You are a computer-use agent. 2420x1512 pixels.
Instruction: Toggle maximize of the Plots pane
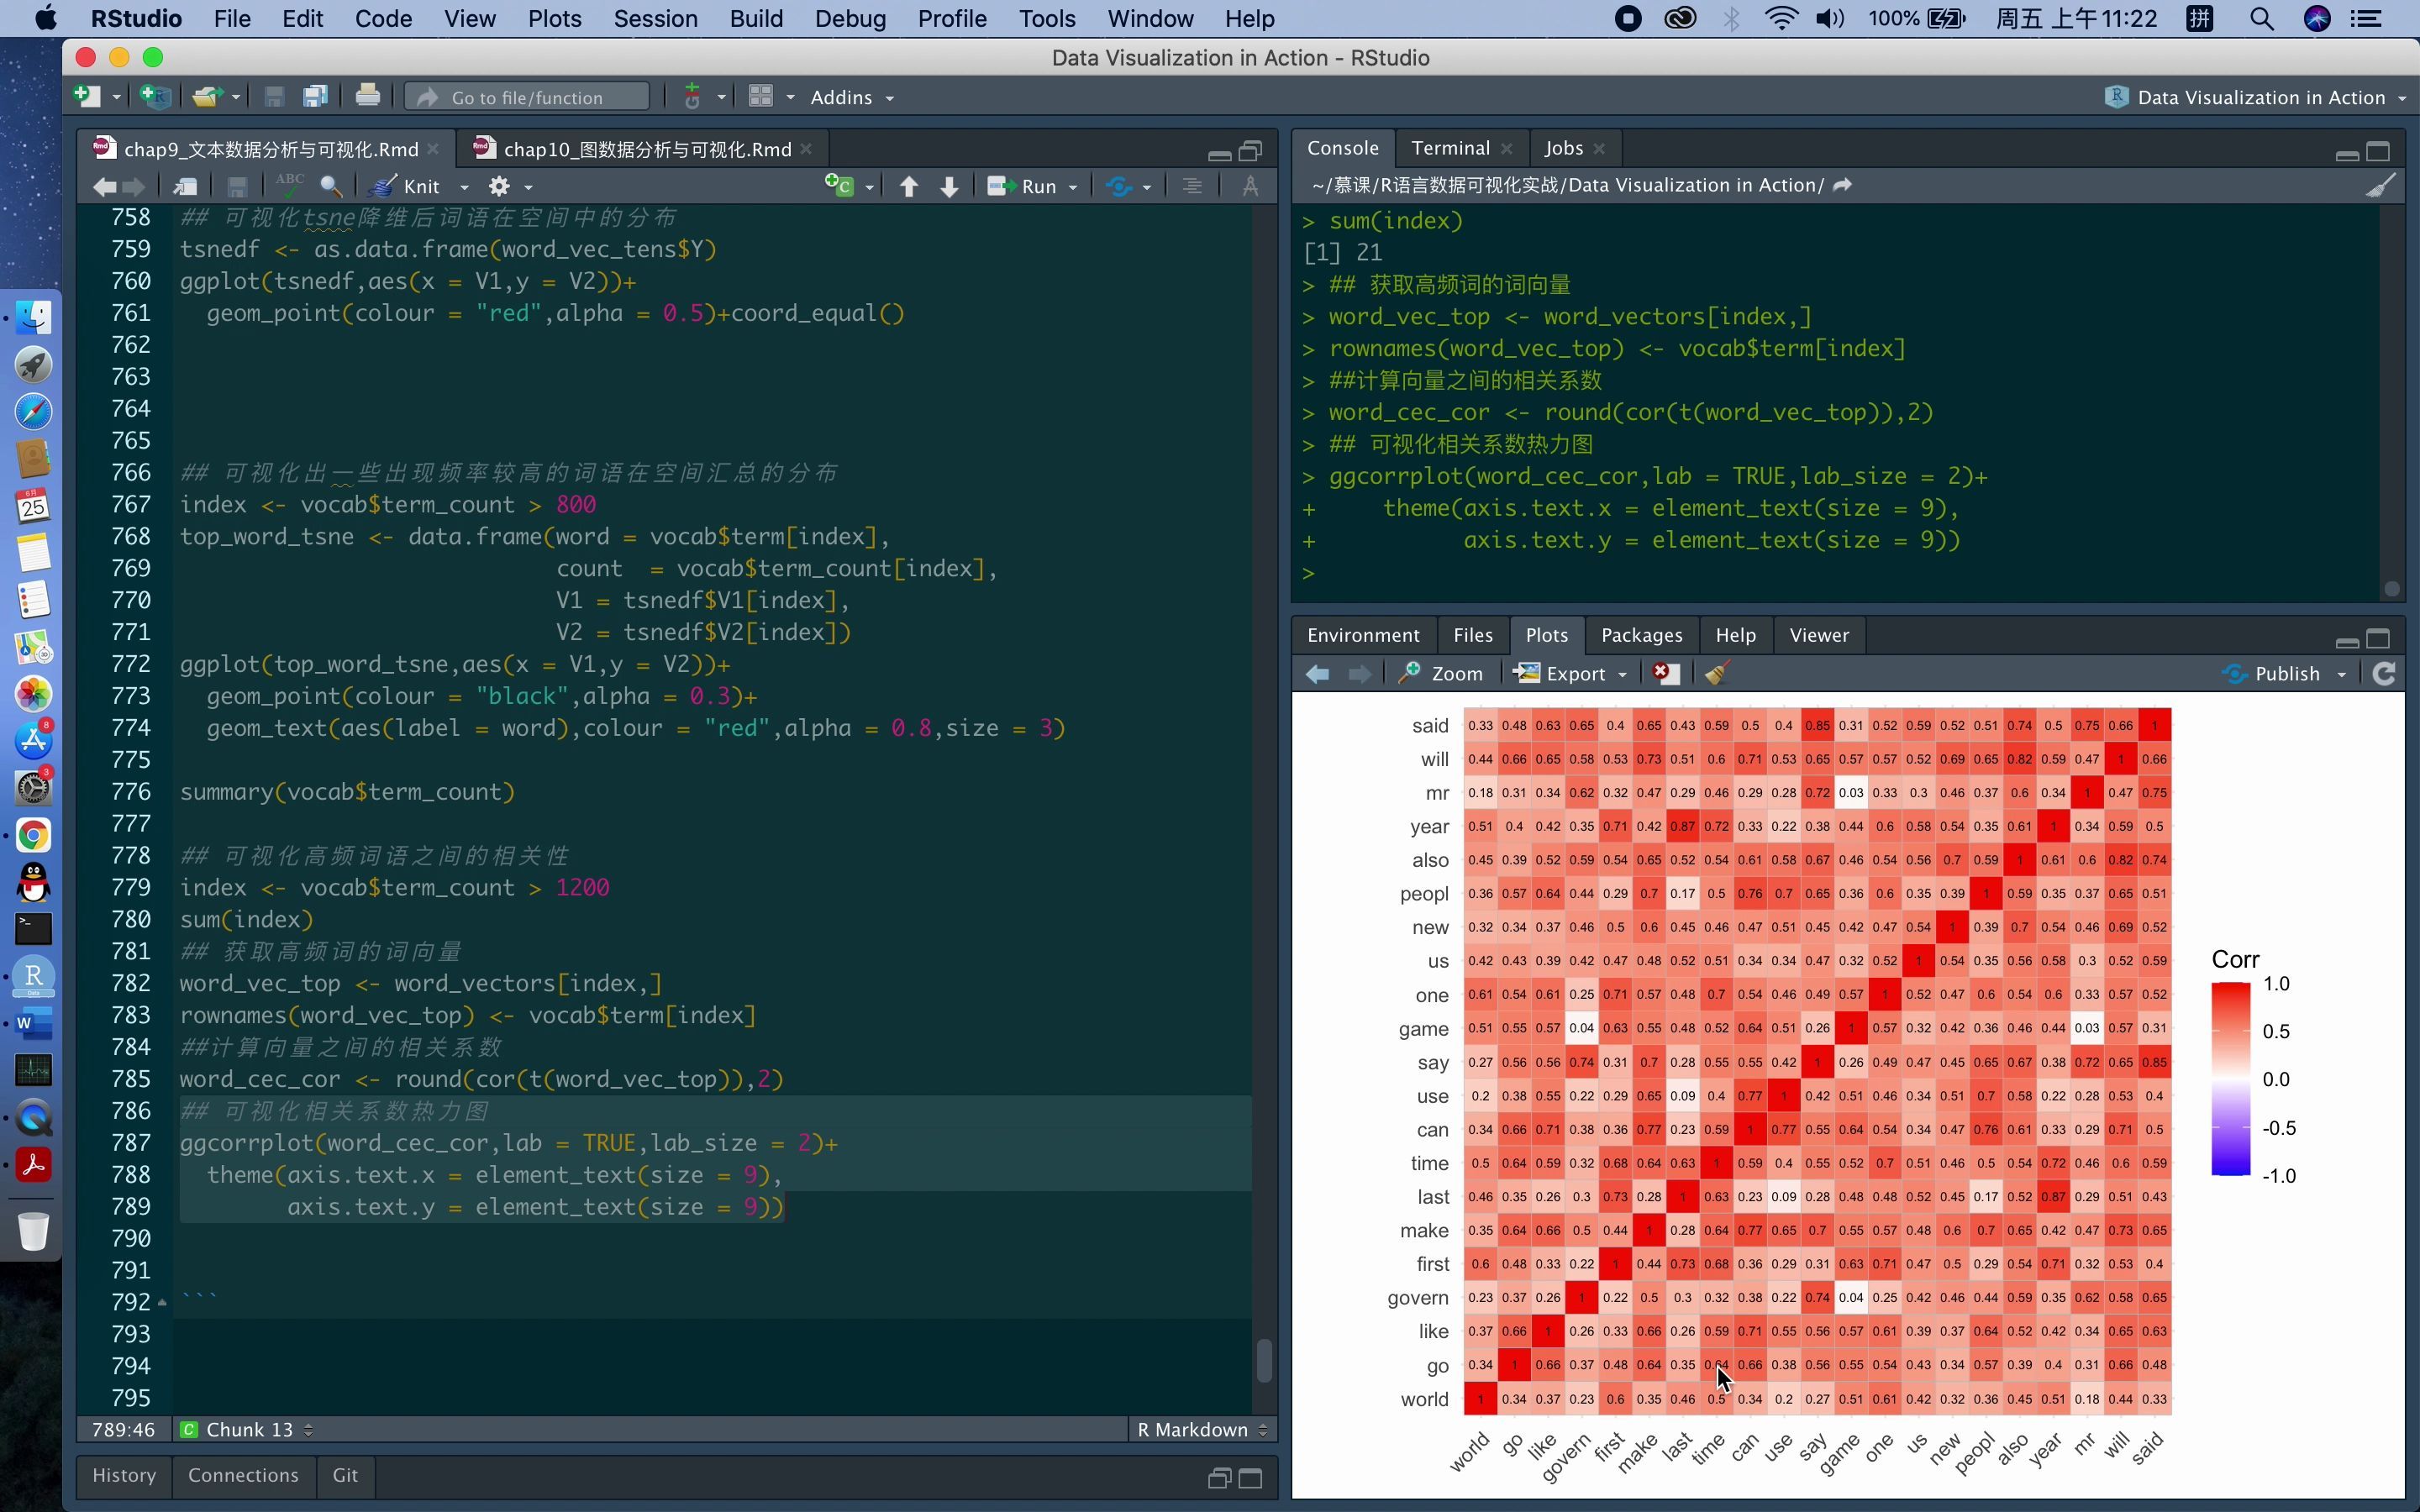2379,638
